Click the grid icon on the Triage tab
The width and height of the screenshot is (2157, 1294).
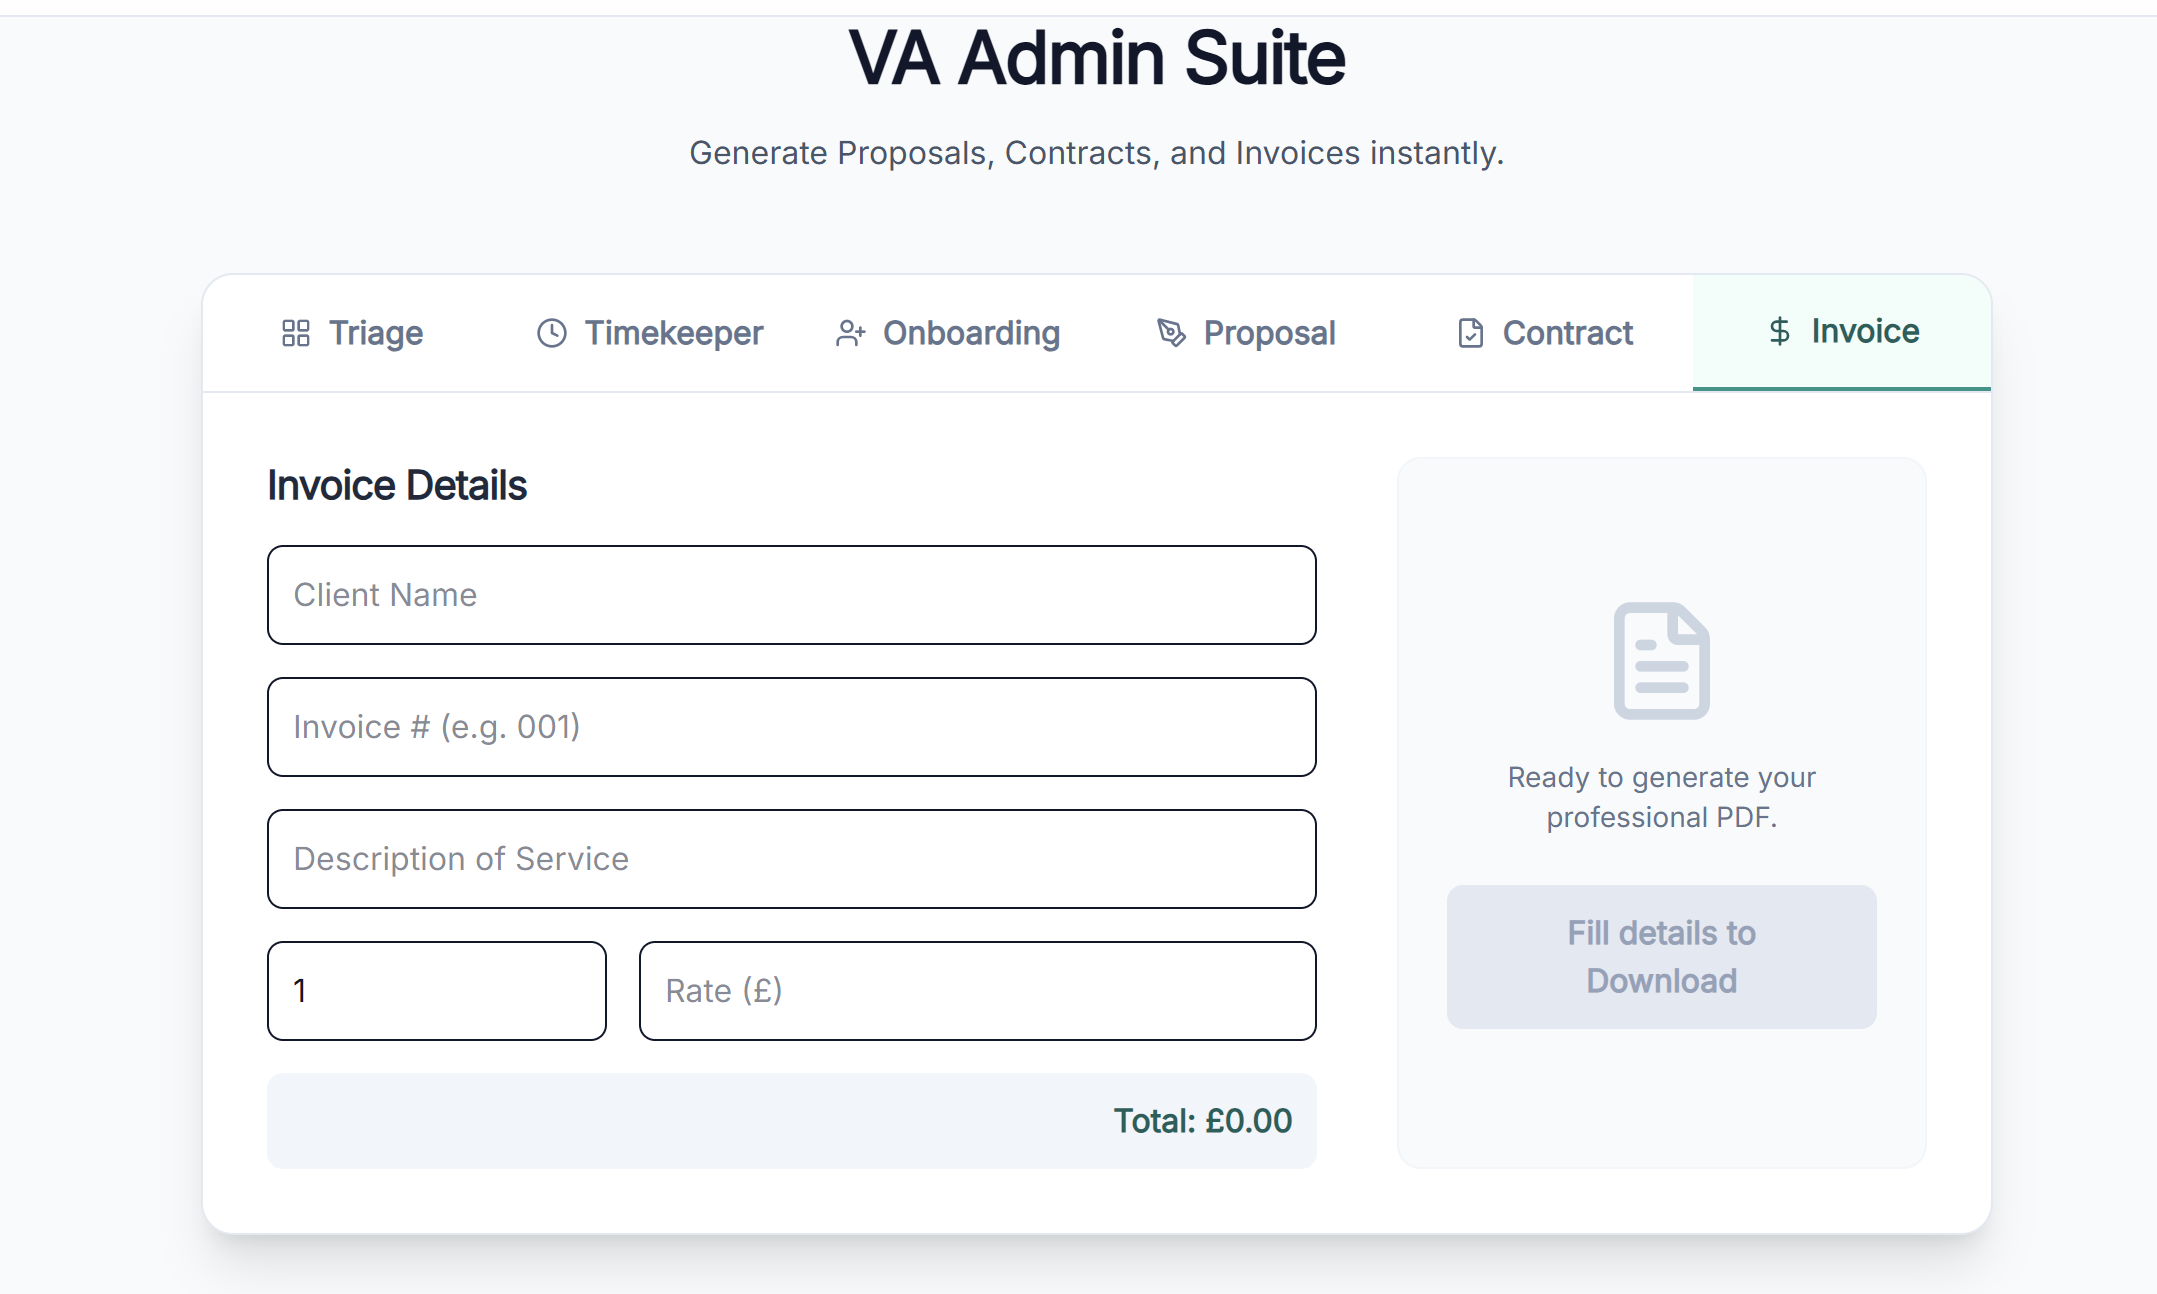click(295, 333)
